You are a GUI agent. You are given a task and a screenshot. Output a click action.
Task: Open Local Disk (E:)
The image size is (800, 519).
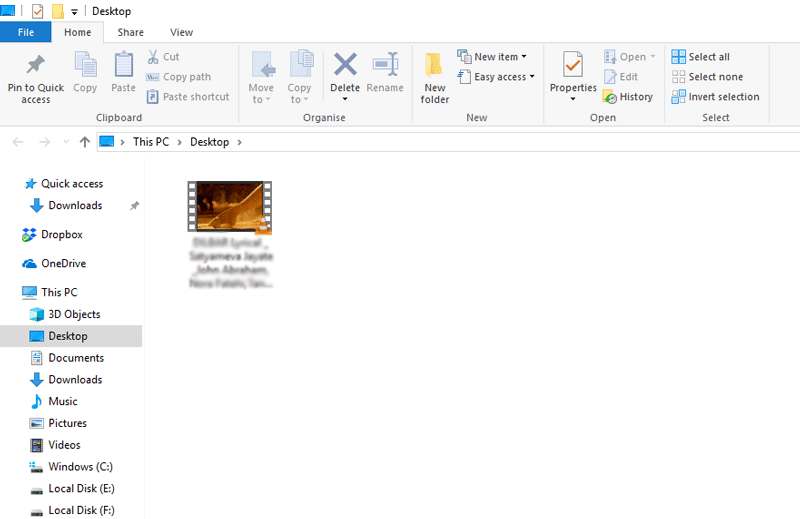coord(72,489)
